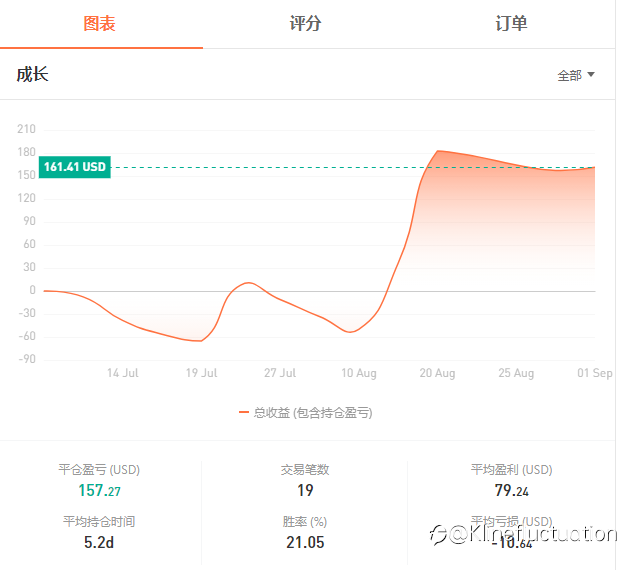Toggle the 总收益 (包含持仓盈亏) legend item
623x570 pixels.
(305, 413)
